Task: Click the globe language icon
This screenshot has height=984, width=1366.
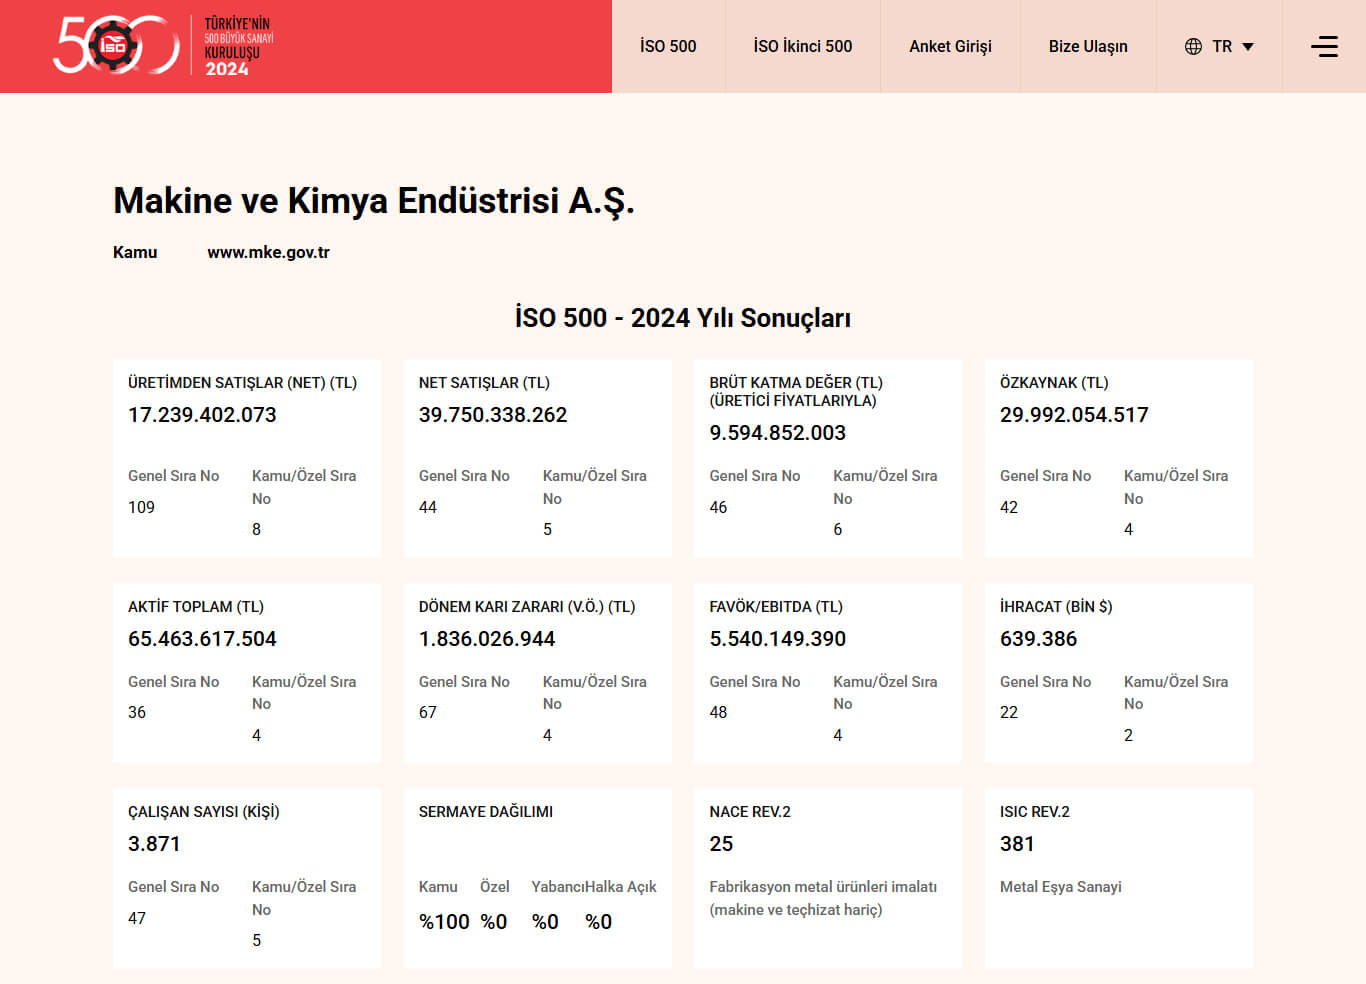Action: pos(1193,46)
